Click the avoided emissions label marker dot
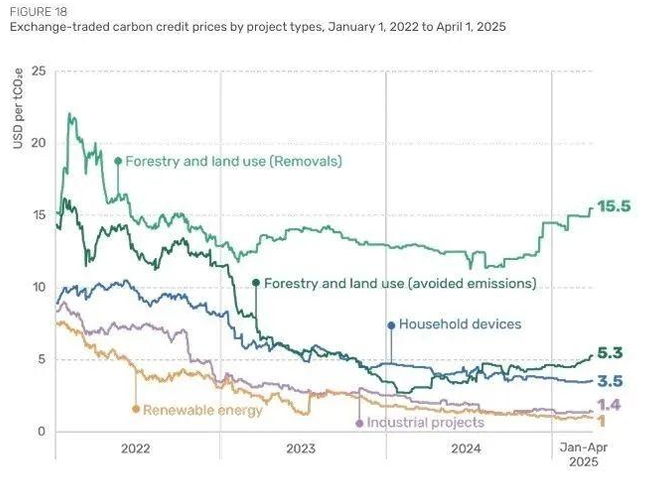654x483 pixels. [256, 283]
